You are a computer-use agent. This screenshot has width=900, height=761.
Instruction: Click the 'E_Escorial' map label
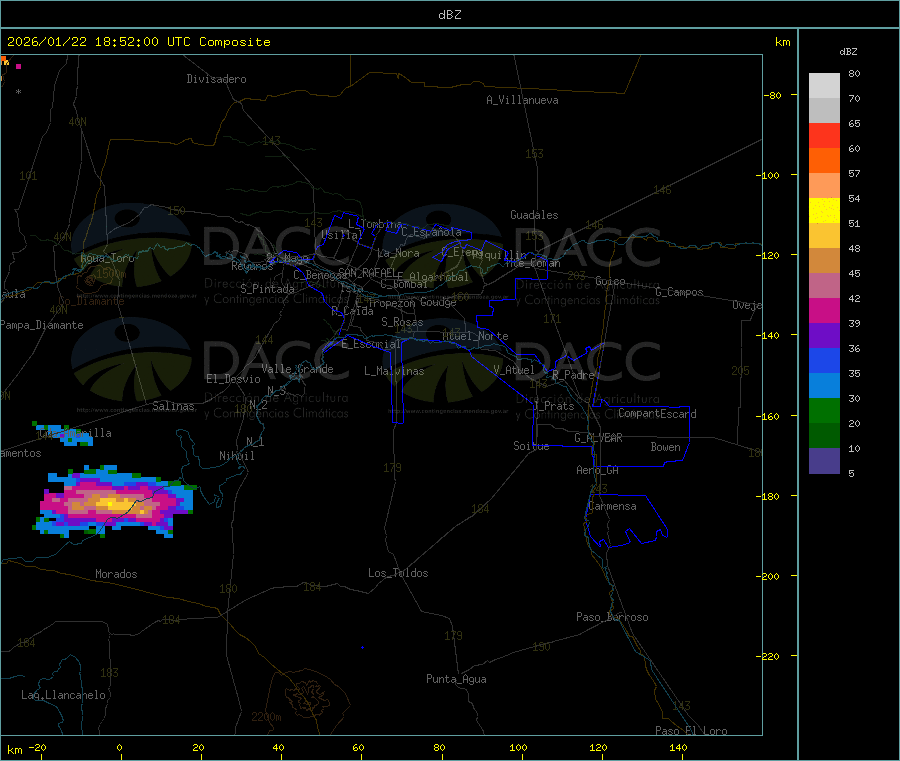[371, 344]
